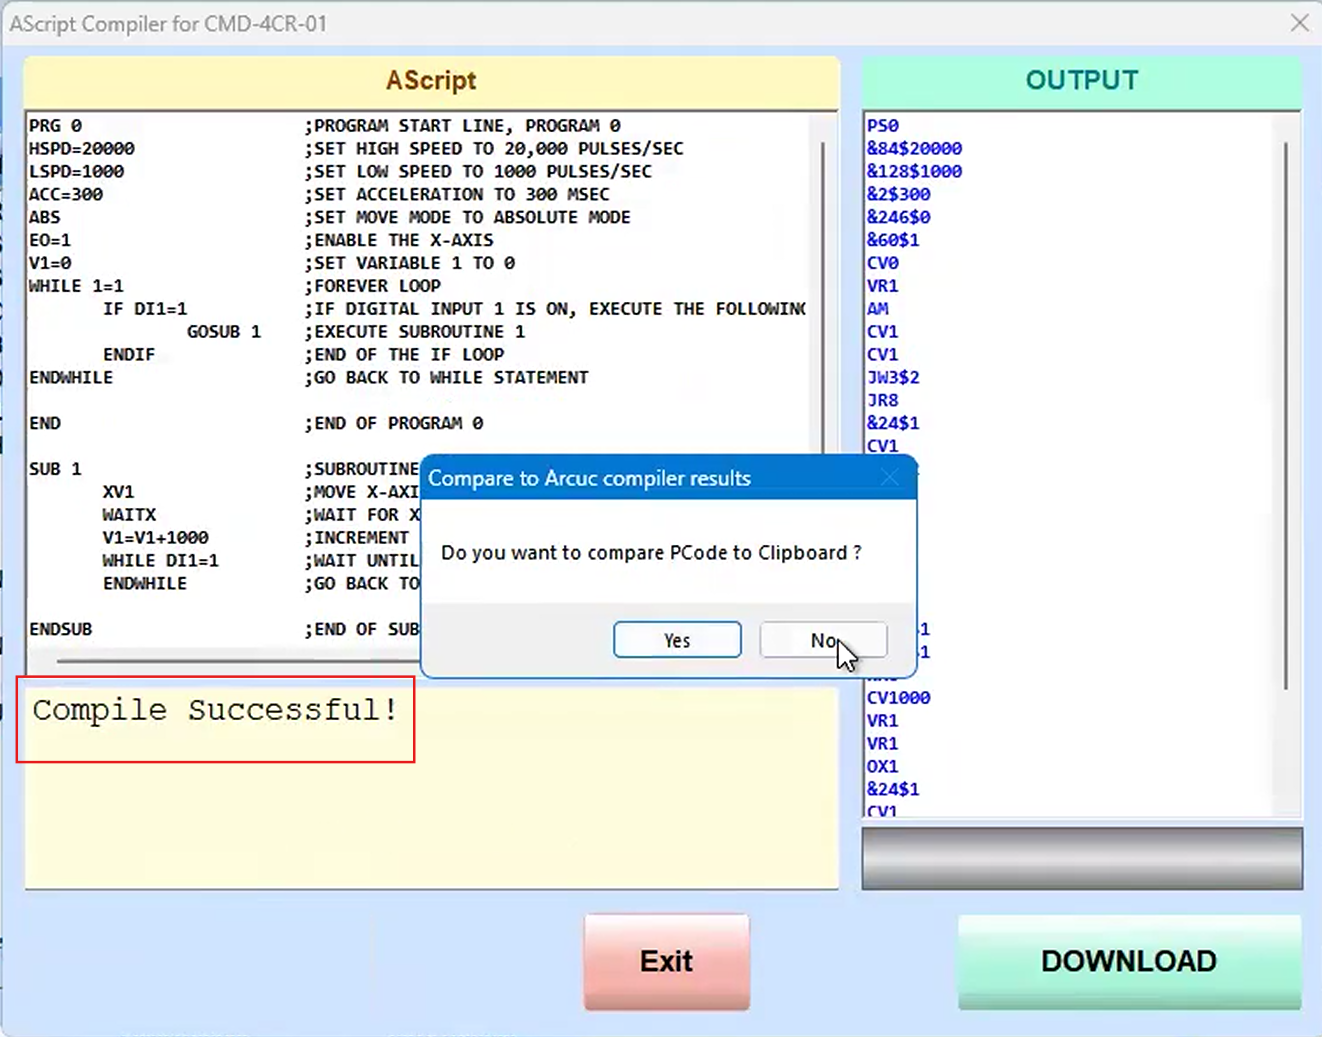
Task: Click the '&246$0' output line
Action: click(x=899, y=218)
